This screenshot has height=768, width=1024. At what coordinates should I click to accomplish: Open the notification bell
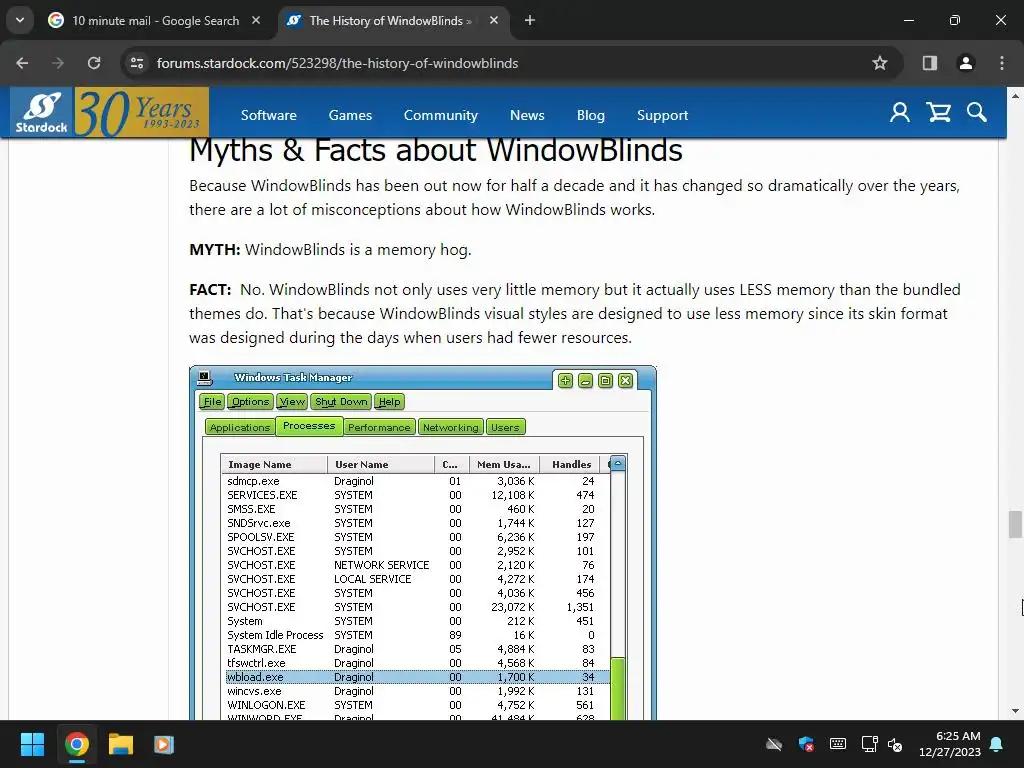coord(997,744)
